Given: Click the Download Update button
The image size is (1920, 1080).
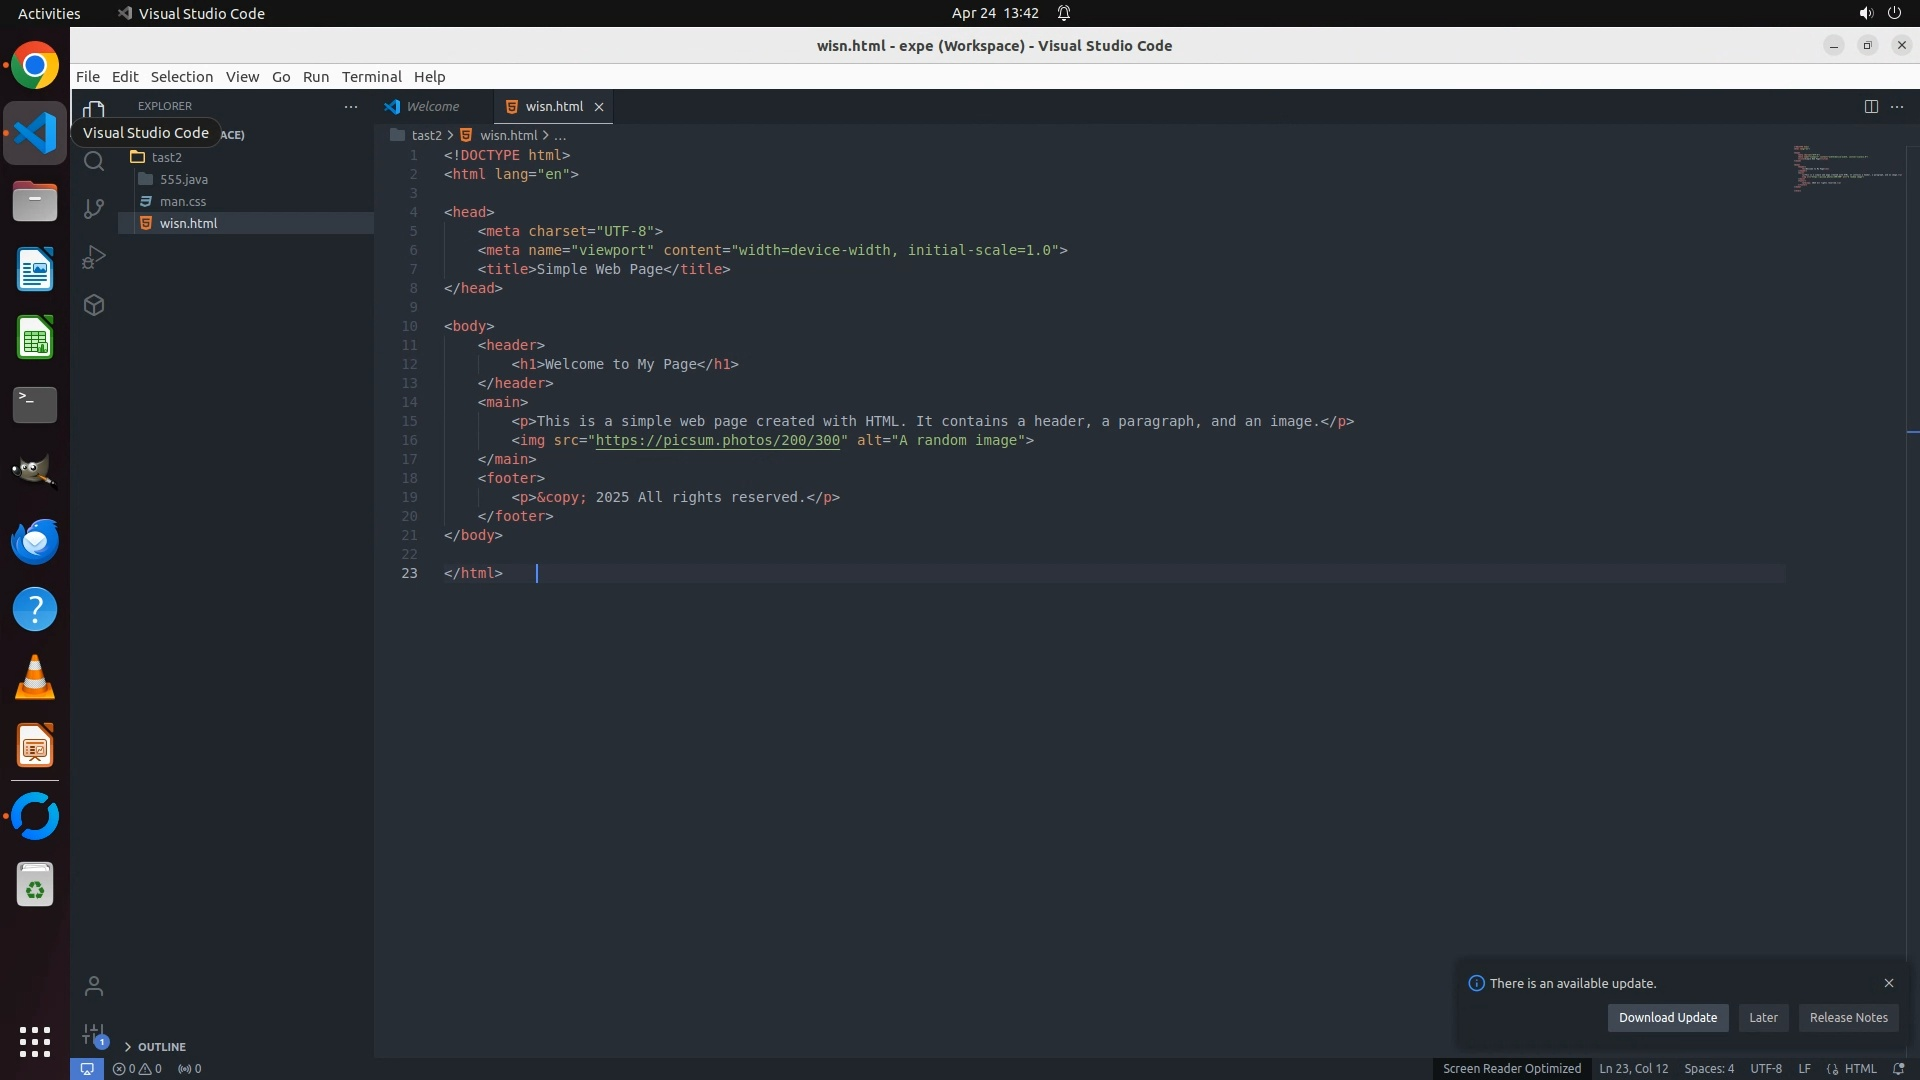Looking at the screenshot, I should [1667, 1018].
